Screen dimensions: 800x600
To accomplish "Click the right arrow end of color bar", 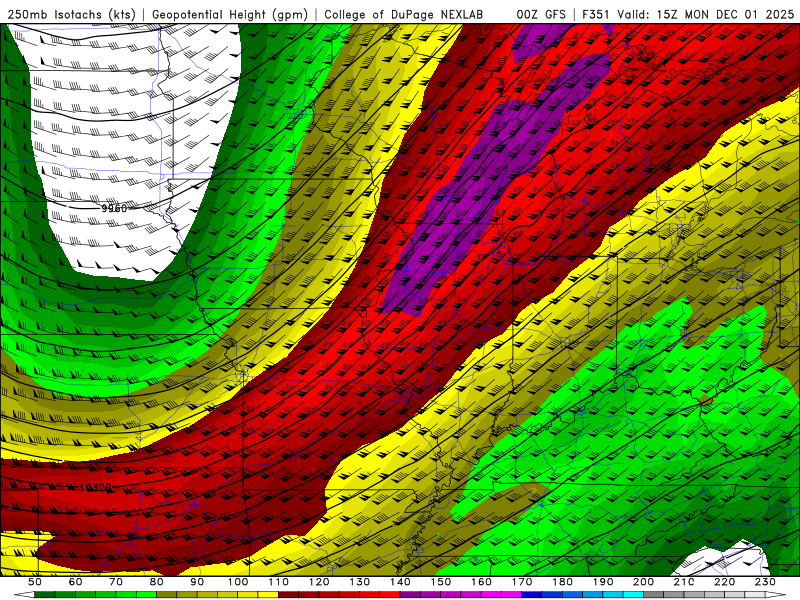I will coord(776,594).
